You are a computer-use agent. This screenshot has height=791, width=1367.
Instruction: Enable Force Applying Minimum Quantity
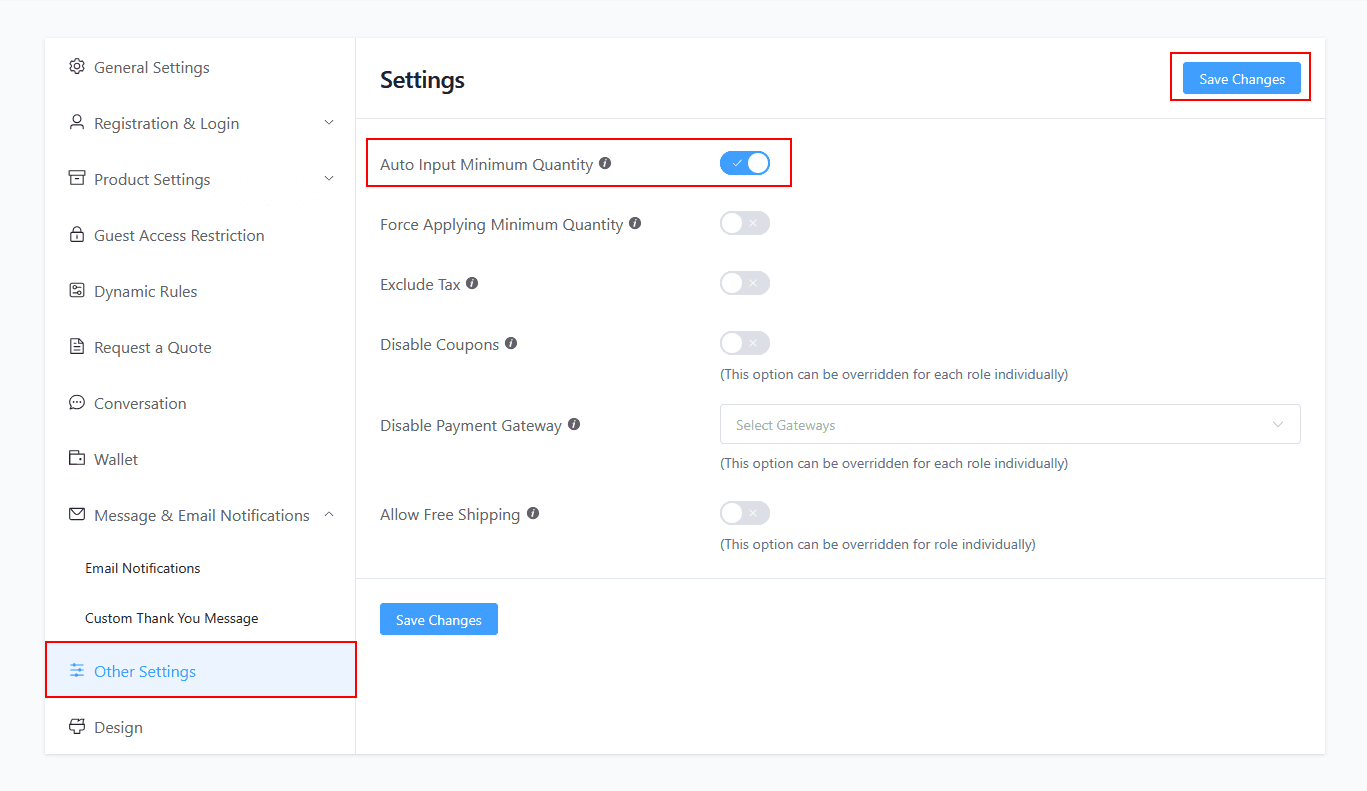tap(744, 222)
